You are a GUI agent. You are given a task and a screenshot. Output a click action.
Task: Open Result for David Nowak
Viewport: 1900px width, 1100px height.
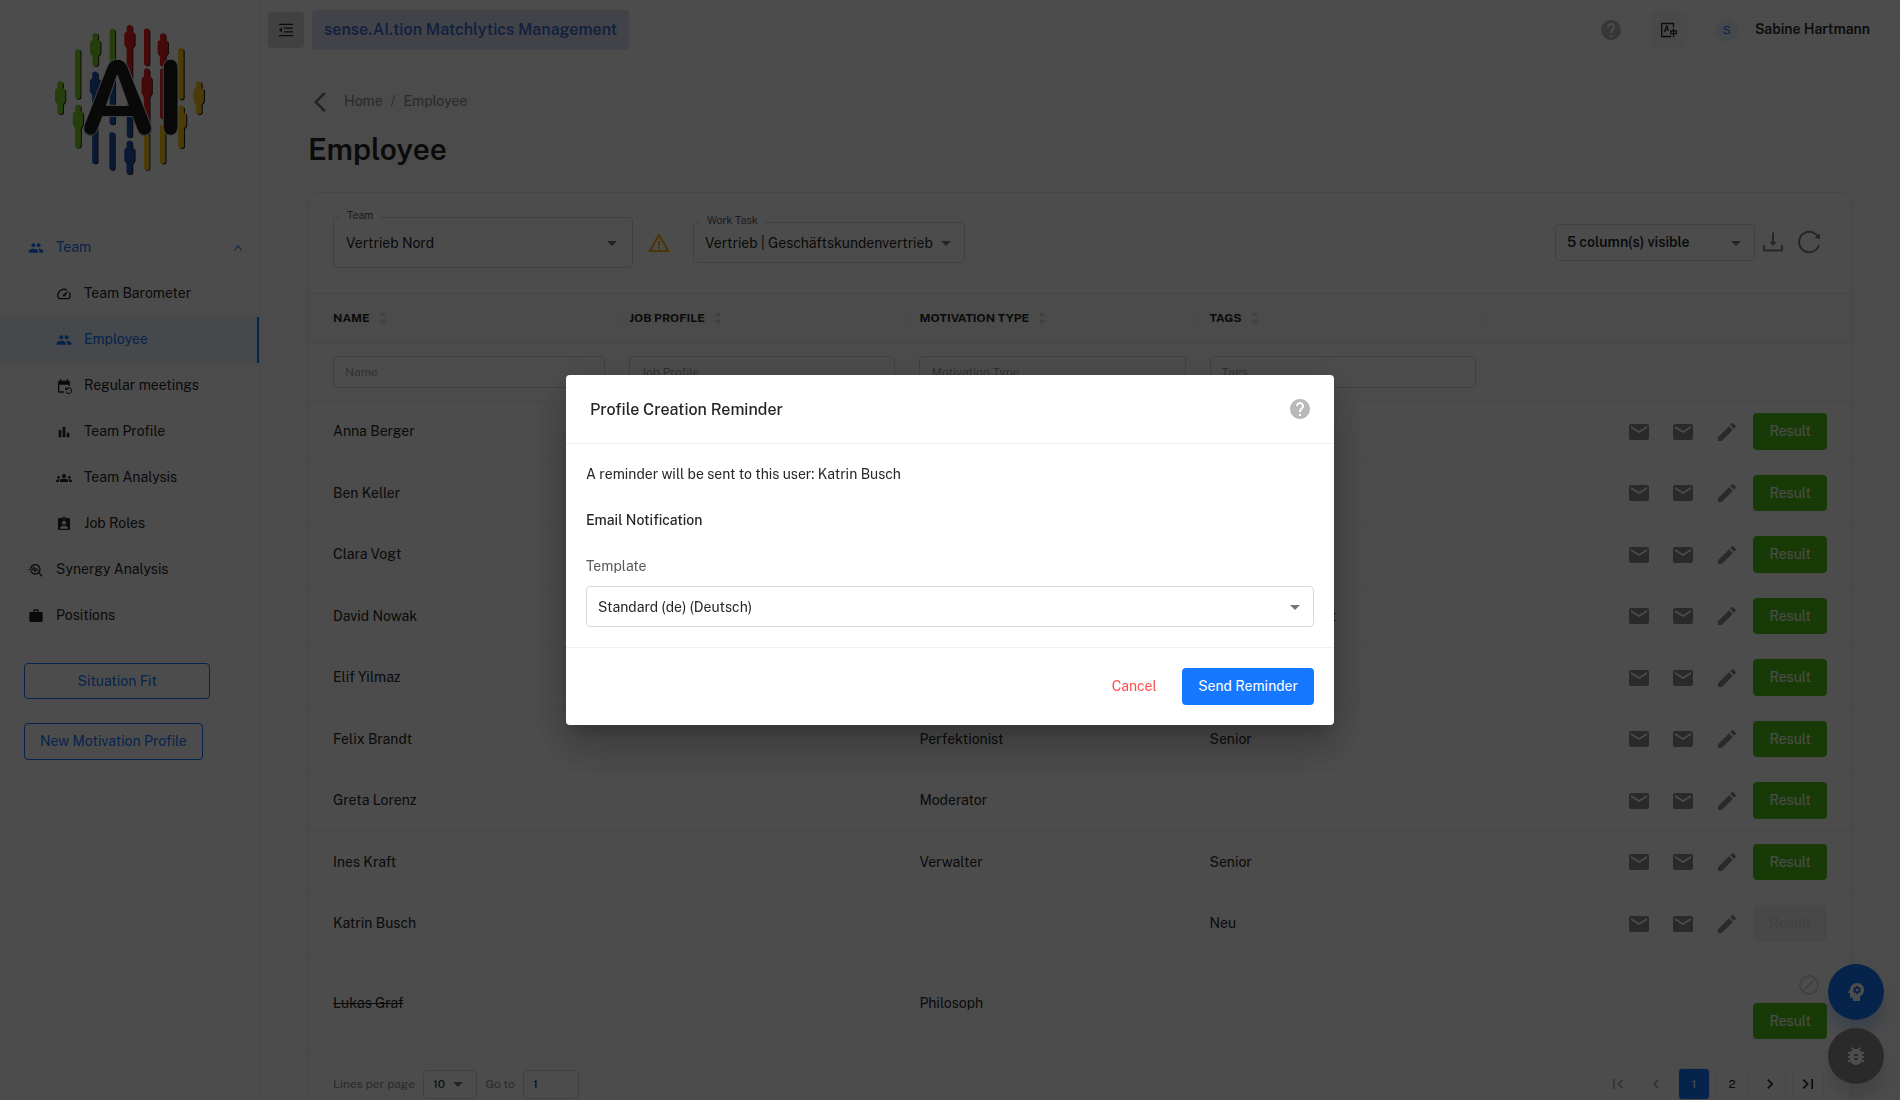point(1789,616)
